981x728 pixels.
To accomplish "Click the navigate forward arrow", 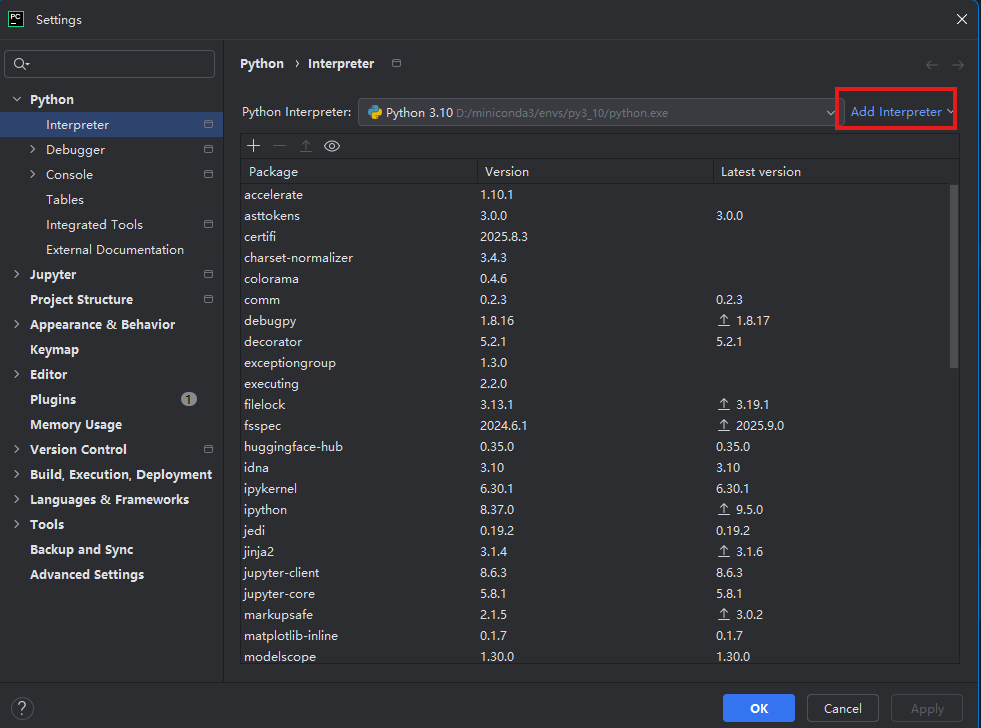I will click(958, 64).
